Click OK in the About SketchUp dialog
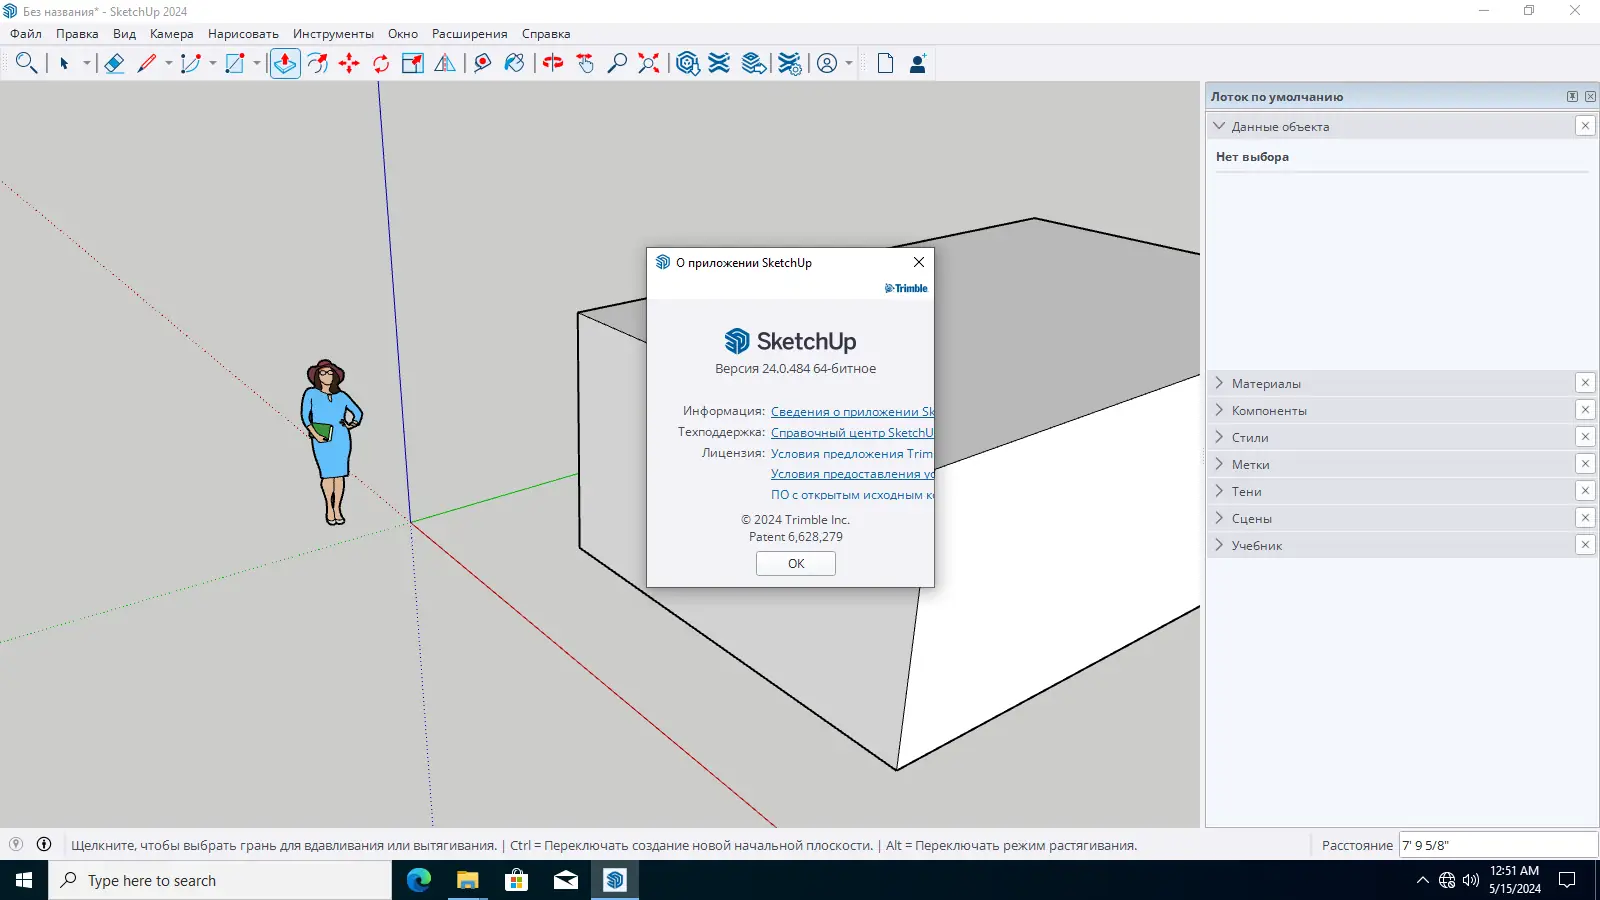This screenshot has width=1600, height=900. (x=796, y=564)
